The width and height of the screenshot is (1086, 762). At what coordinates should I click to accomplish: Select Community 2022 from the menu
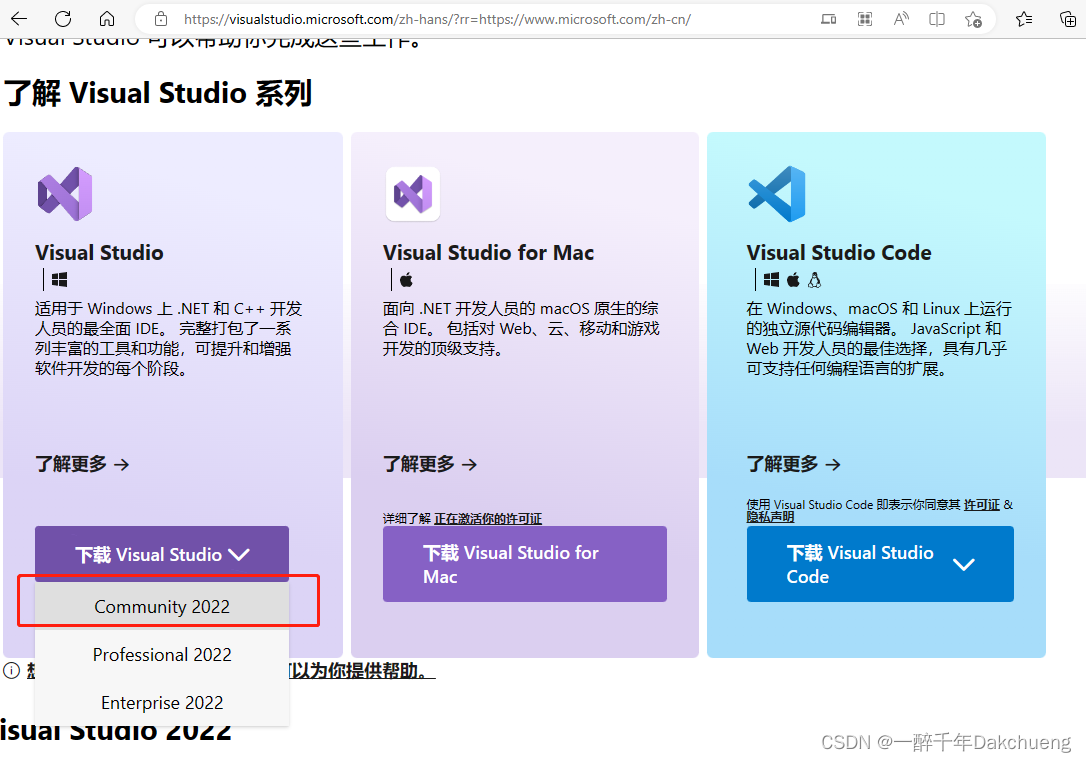click(162, 606)
